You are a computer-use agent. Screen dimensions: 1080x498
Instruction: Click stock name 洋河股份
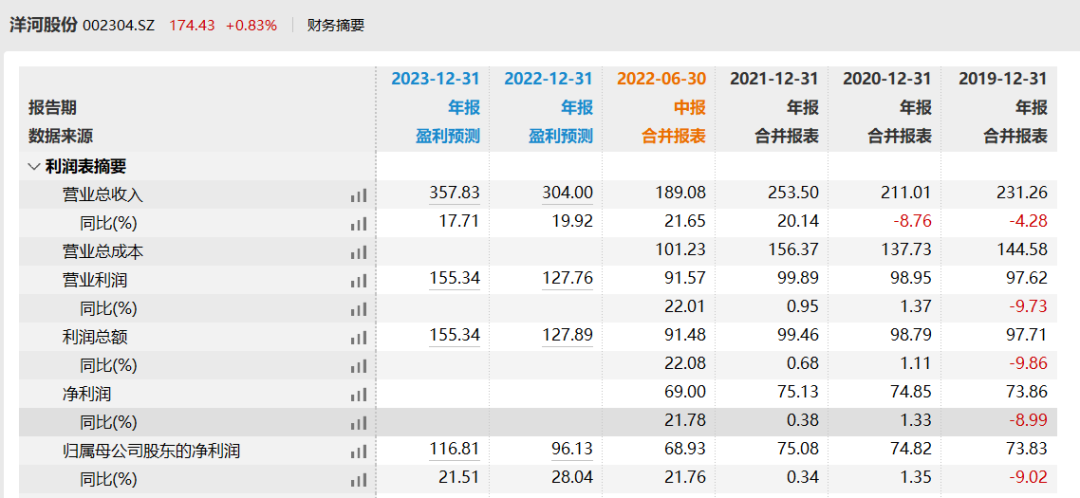[x=43, y=25]
